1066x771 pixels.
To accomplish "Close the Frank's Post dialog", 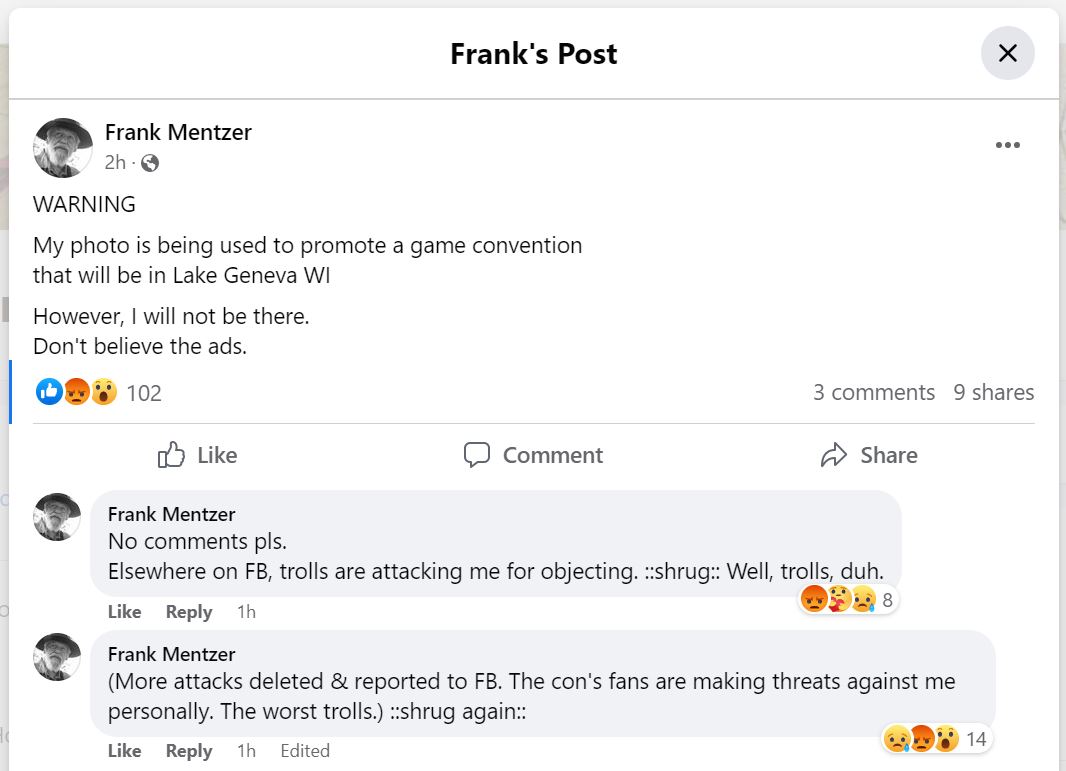I will [x=1007, y=53].
